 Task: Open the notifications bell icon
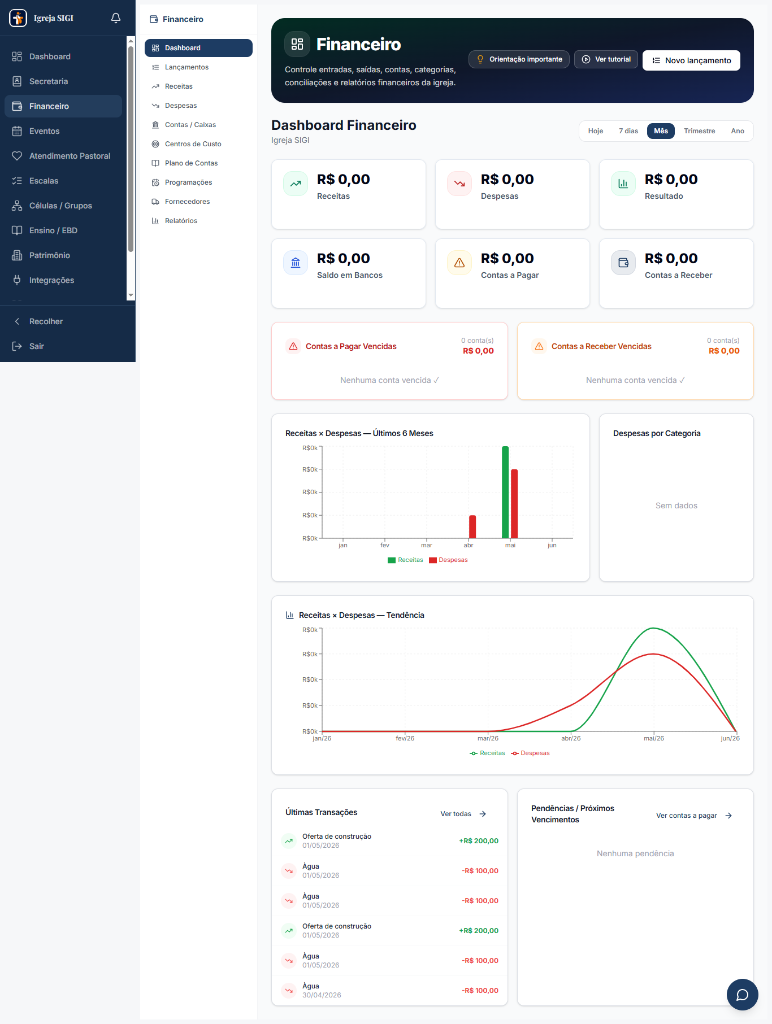click(116, 18)
